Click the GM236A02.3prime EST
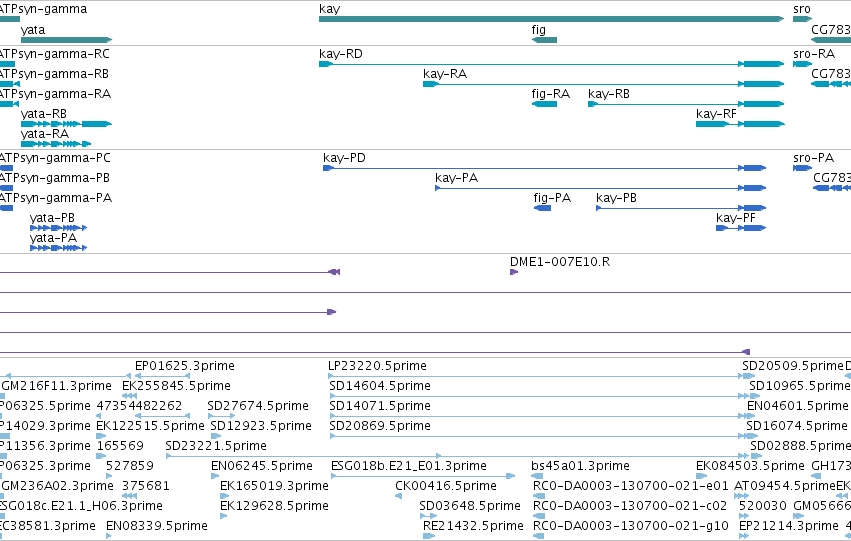The width and height of the screenshot is (851, 541). (x=2, y=496)
